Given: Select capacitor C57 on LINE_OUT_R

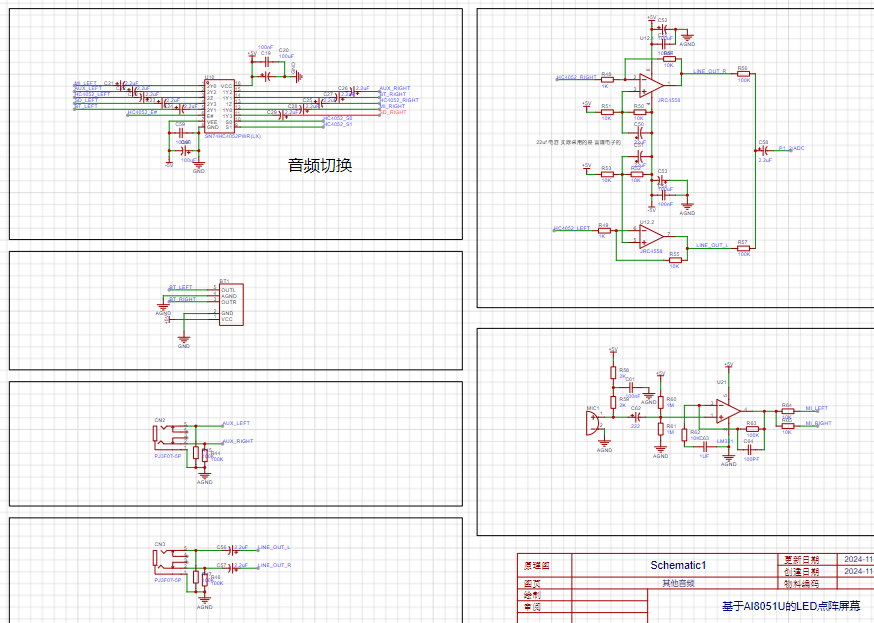Looking at the screenshot, I should point(230,567).
